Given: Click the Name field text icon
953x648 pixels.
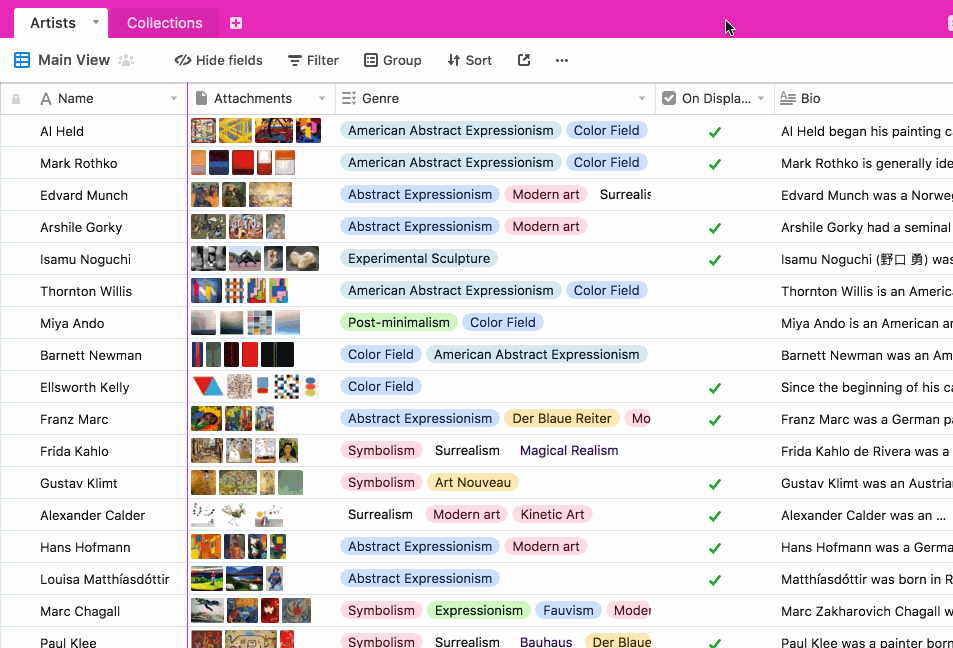Looking at the screenshot, I should (x=46, y=98).
